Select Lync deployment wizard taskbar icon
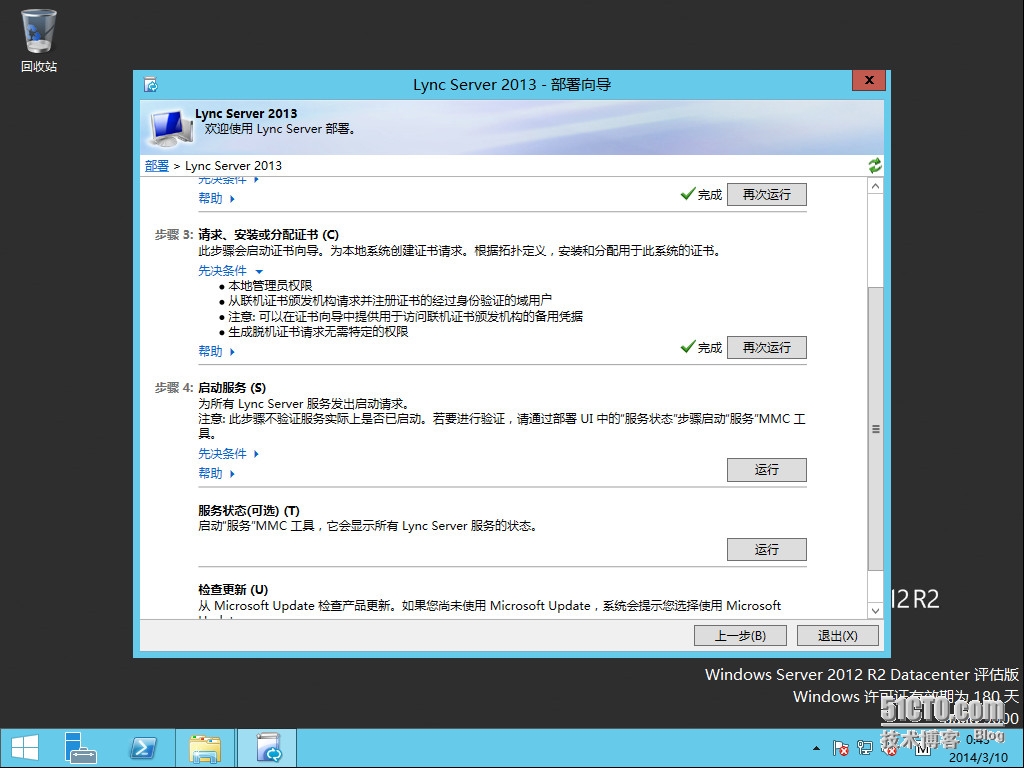The height and width of the screenshot is (768, 1024). pyautogui.click(x=268, y=748)
